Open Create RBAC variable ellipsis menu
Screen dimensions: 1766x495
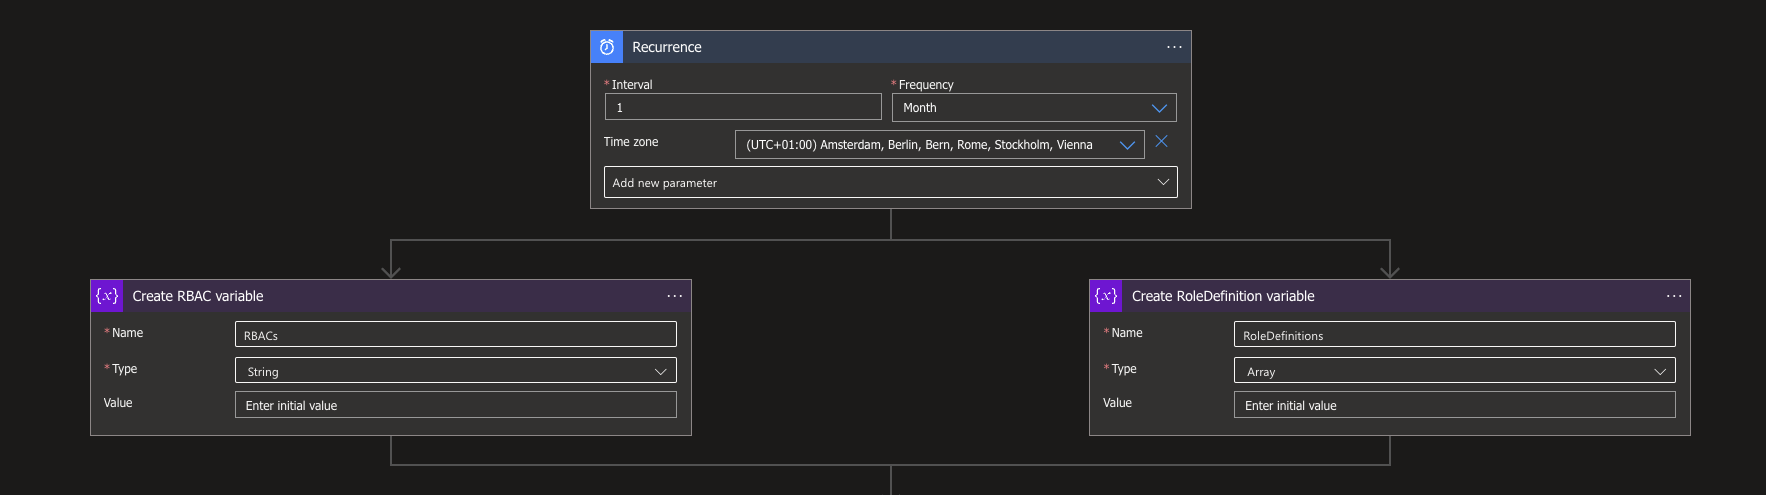point(675,296)
